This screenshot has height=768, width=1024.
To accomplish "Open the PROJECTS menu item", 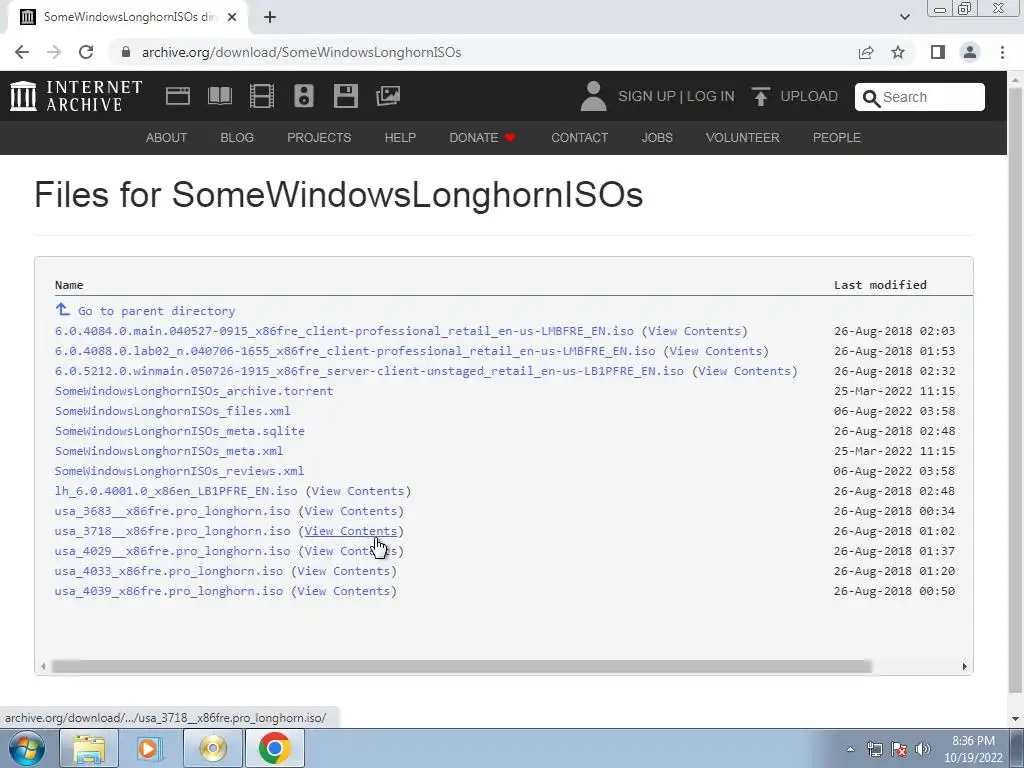I will (319, 138).
